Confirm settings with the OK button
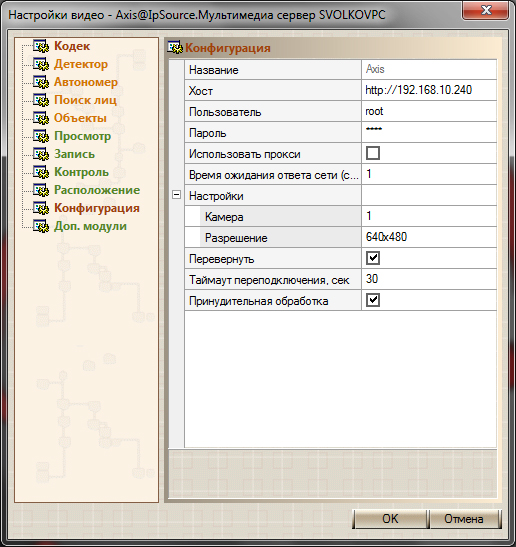 [390, 519]
